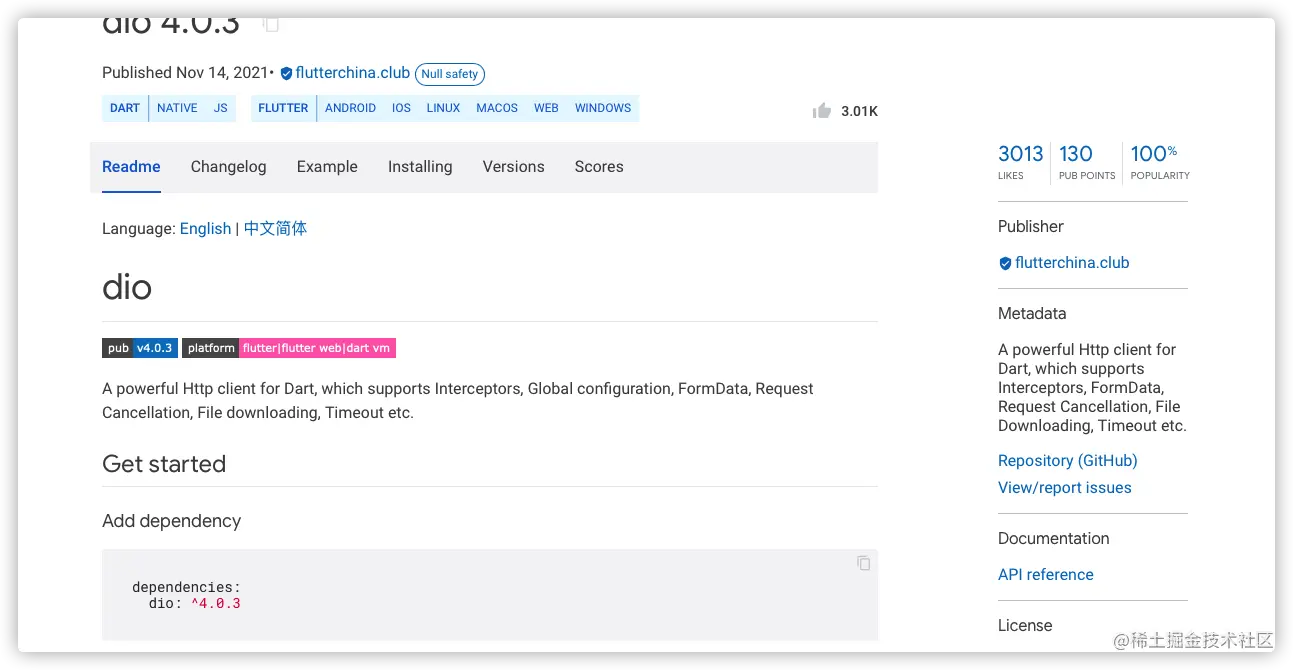Click the pub v4.0.3 badge
1293x670 pixels.
[140, 348]
